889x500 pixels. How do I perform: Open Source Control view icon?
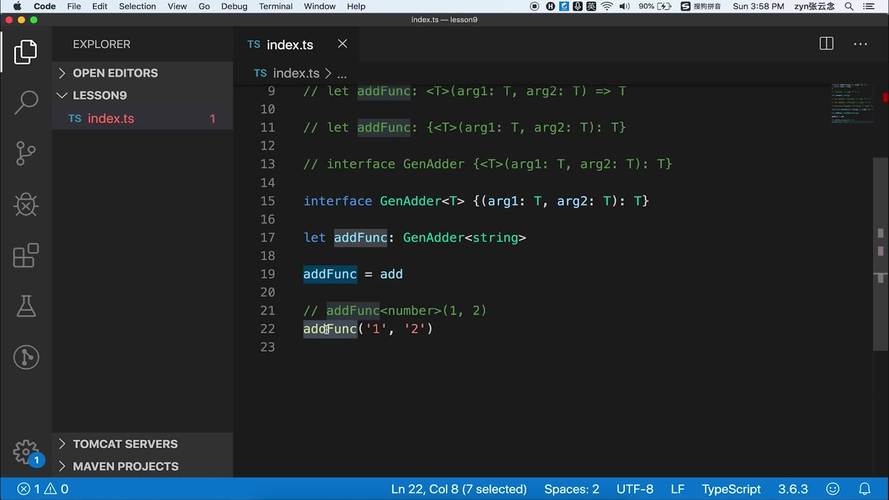tap(26, 153)
